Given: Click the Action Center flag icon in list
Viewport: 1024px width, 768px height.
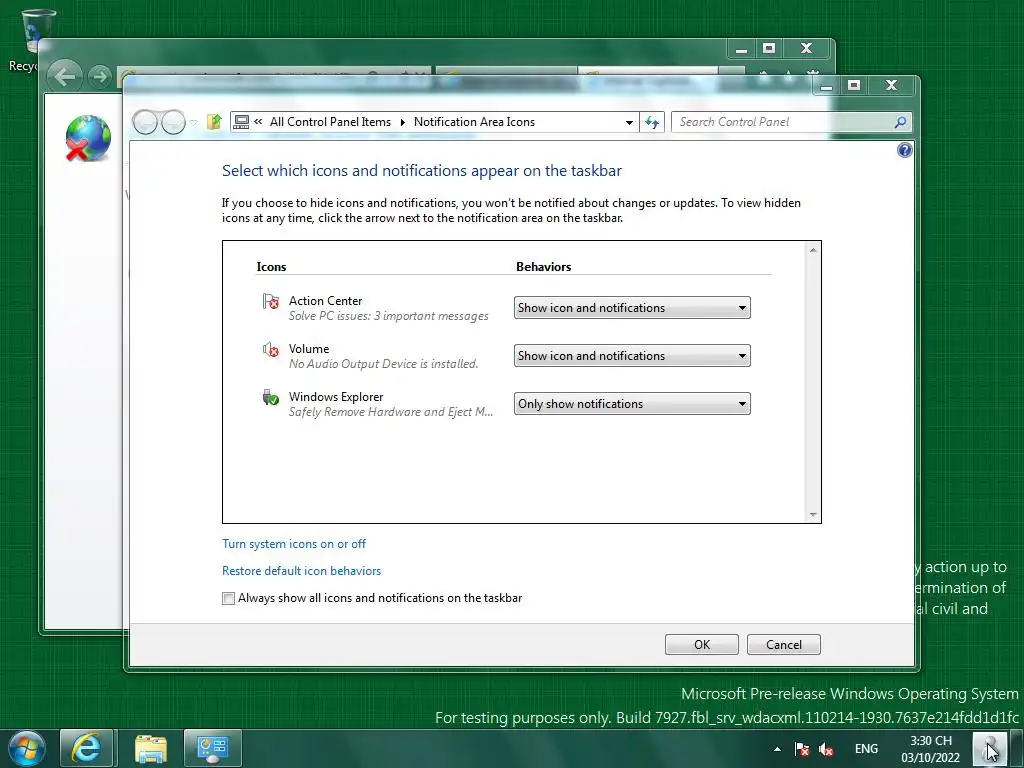Looking at the screenshot, I should pyautogui.click(x=270, y=302).
